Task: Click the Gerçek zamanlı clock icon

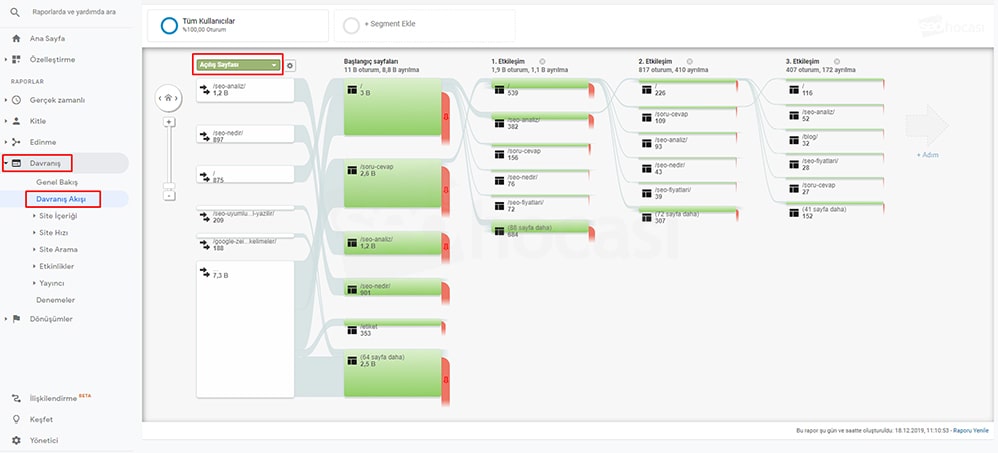Action: 16,100
